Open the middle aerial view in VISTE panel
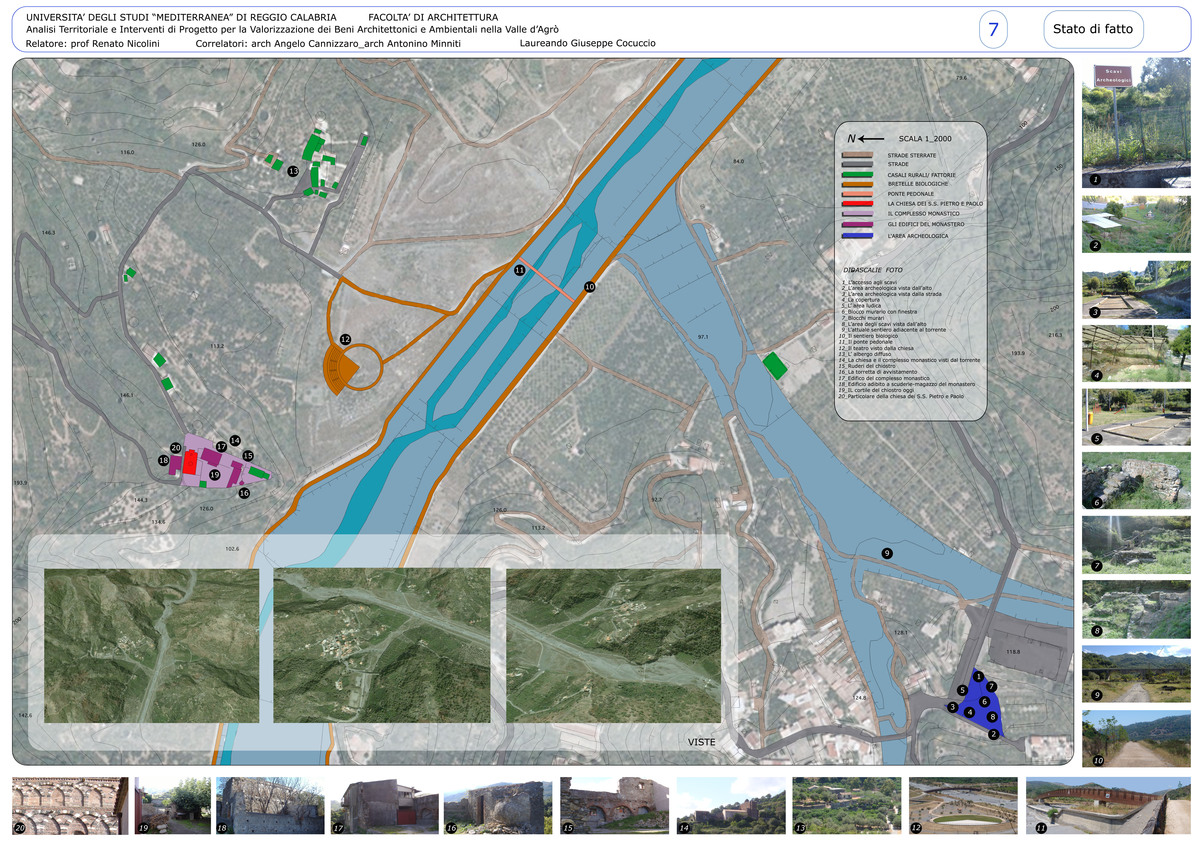Viewport: 1200px width, 848px height. (382, 646)
